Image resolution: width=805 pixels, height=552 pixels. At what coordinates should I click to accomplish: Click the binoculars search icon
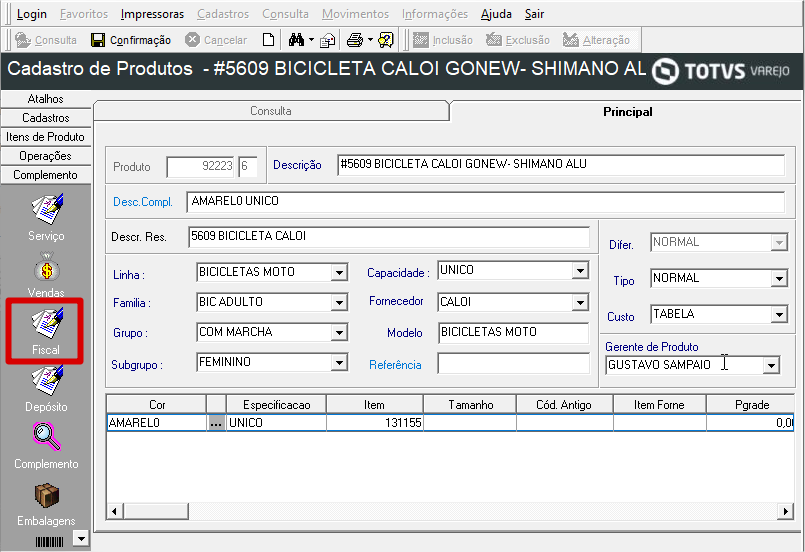pyautogui.click(x=296, y=40)
